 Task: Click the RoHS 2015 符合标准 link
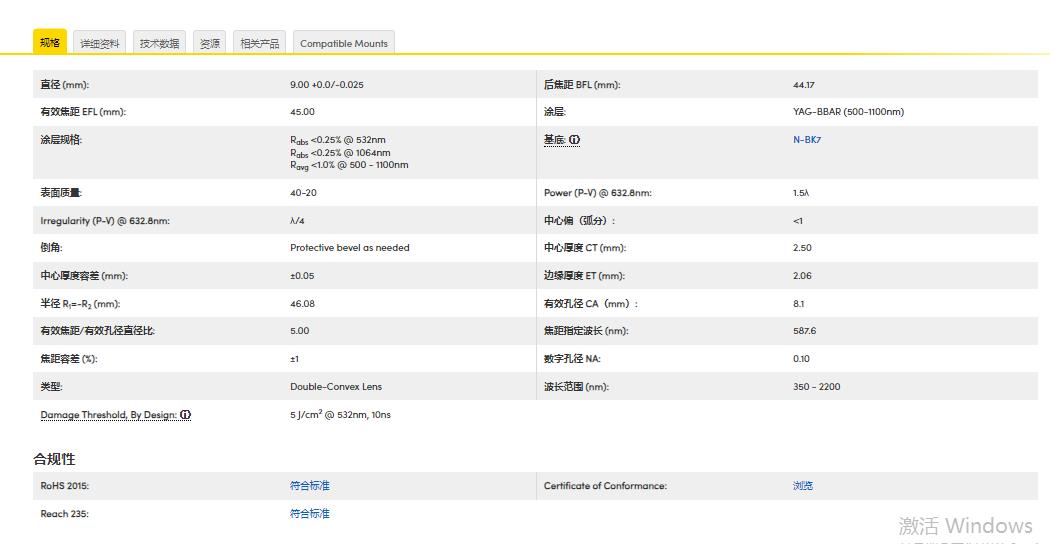[309, 486]
